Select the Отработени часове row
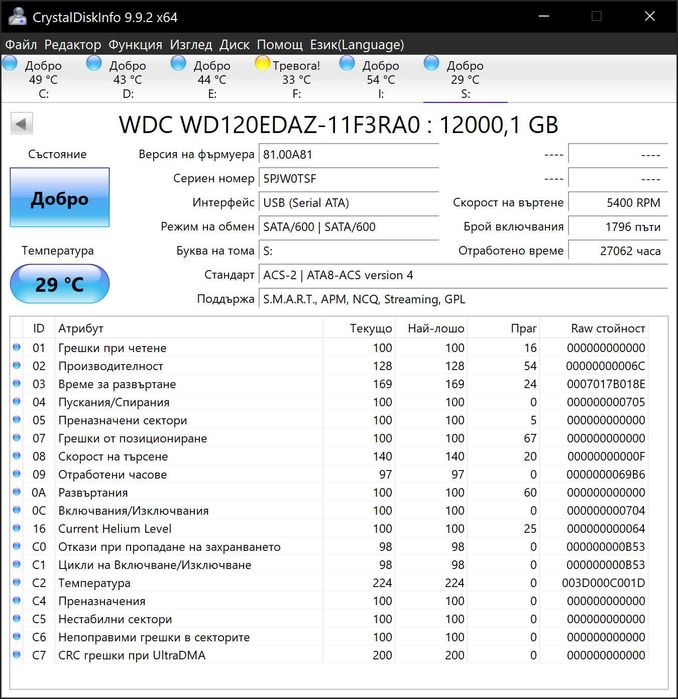 pyautogui.click(x=329, y=474)
